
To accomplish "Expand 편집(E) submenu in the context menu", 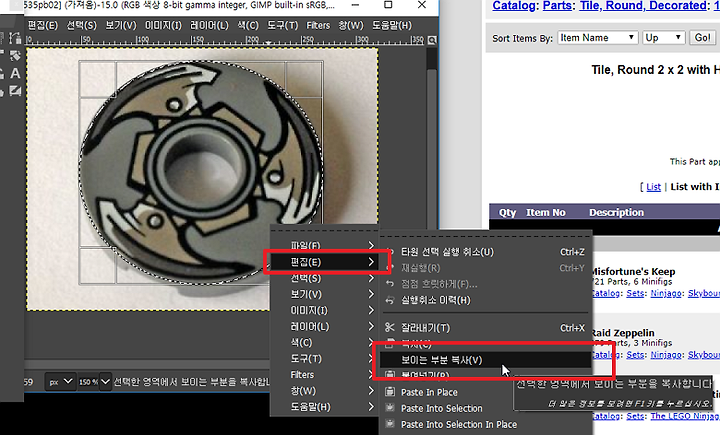I will (x=324, y=262).
